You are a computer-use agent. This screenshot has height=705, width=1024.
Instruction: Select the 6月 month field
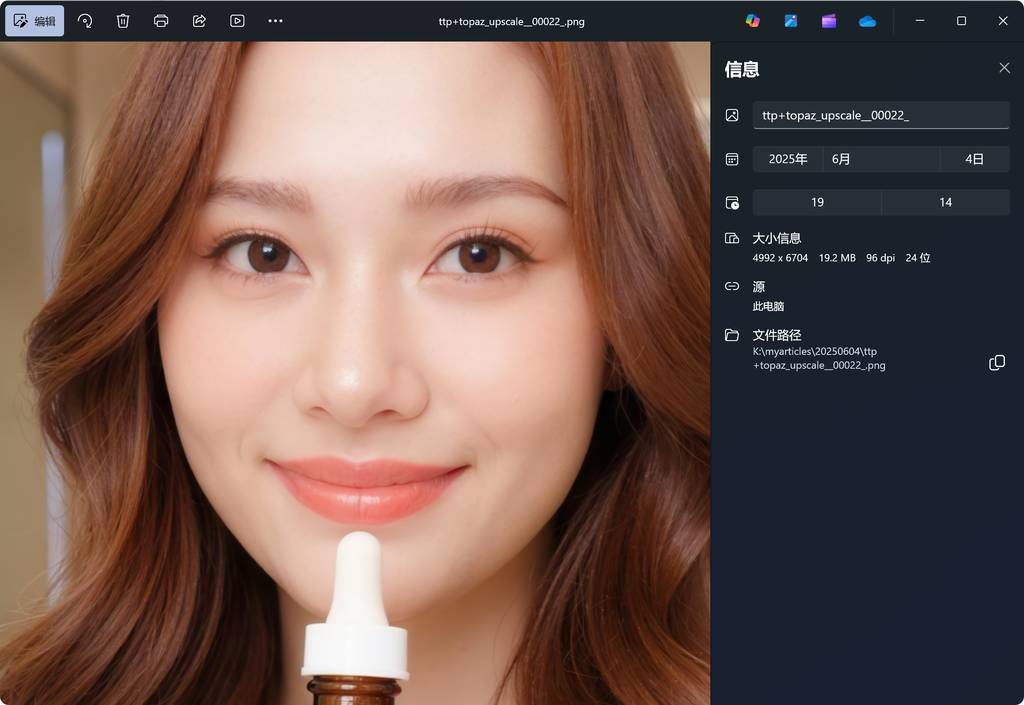pos(880,159)
